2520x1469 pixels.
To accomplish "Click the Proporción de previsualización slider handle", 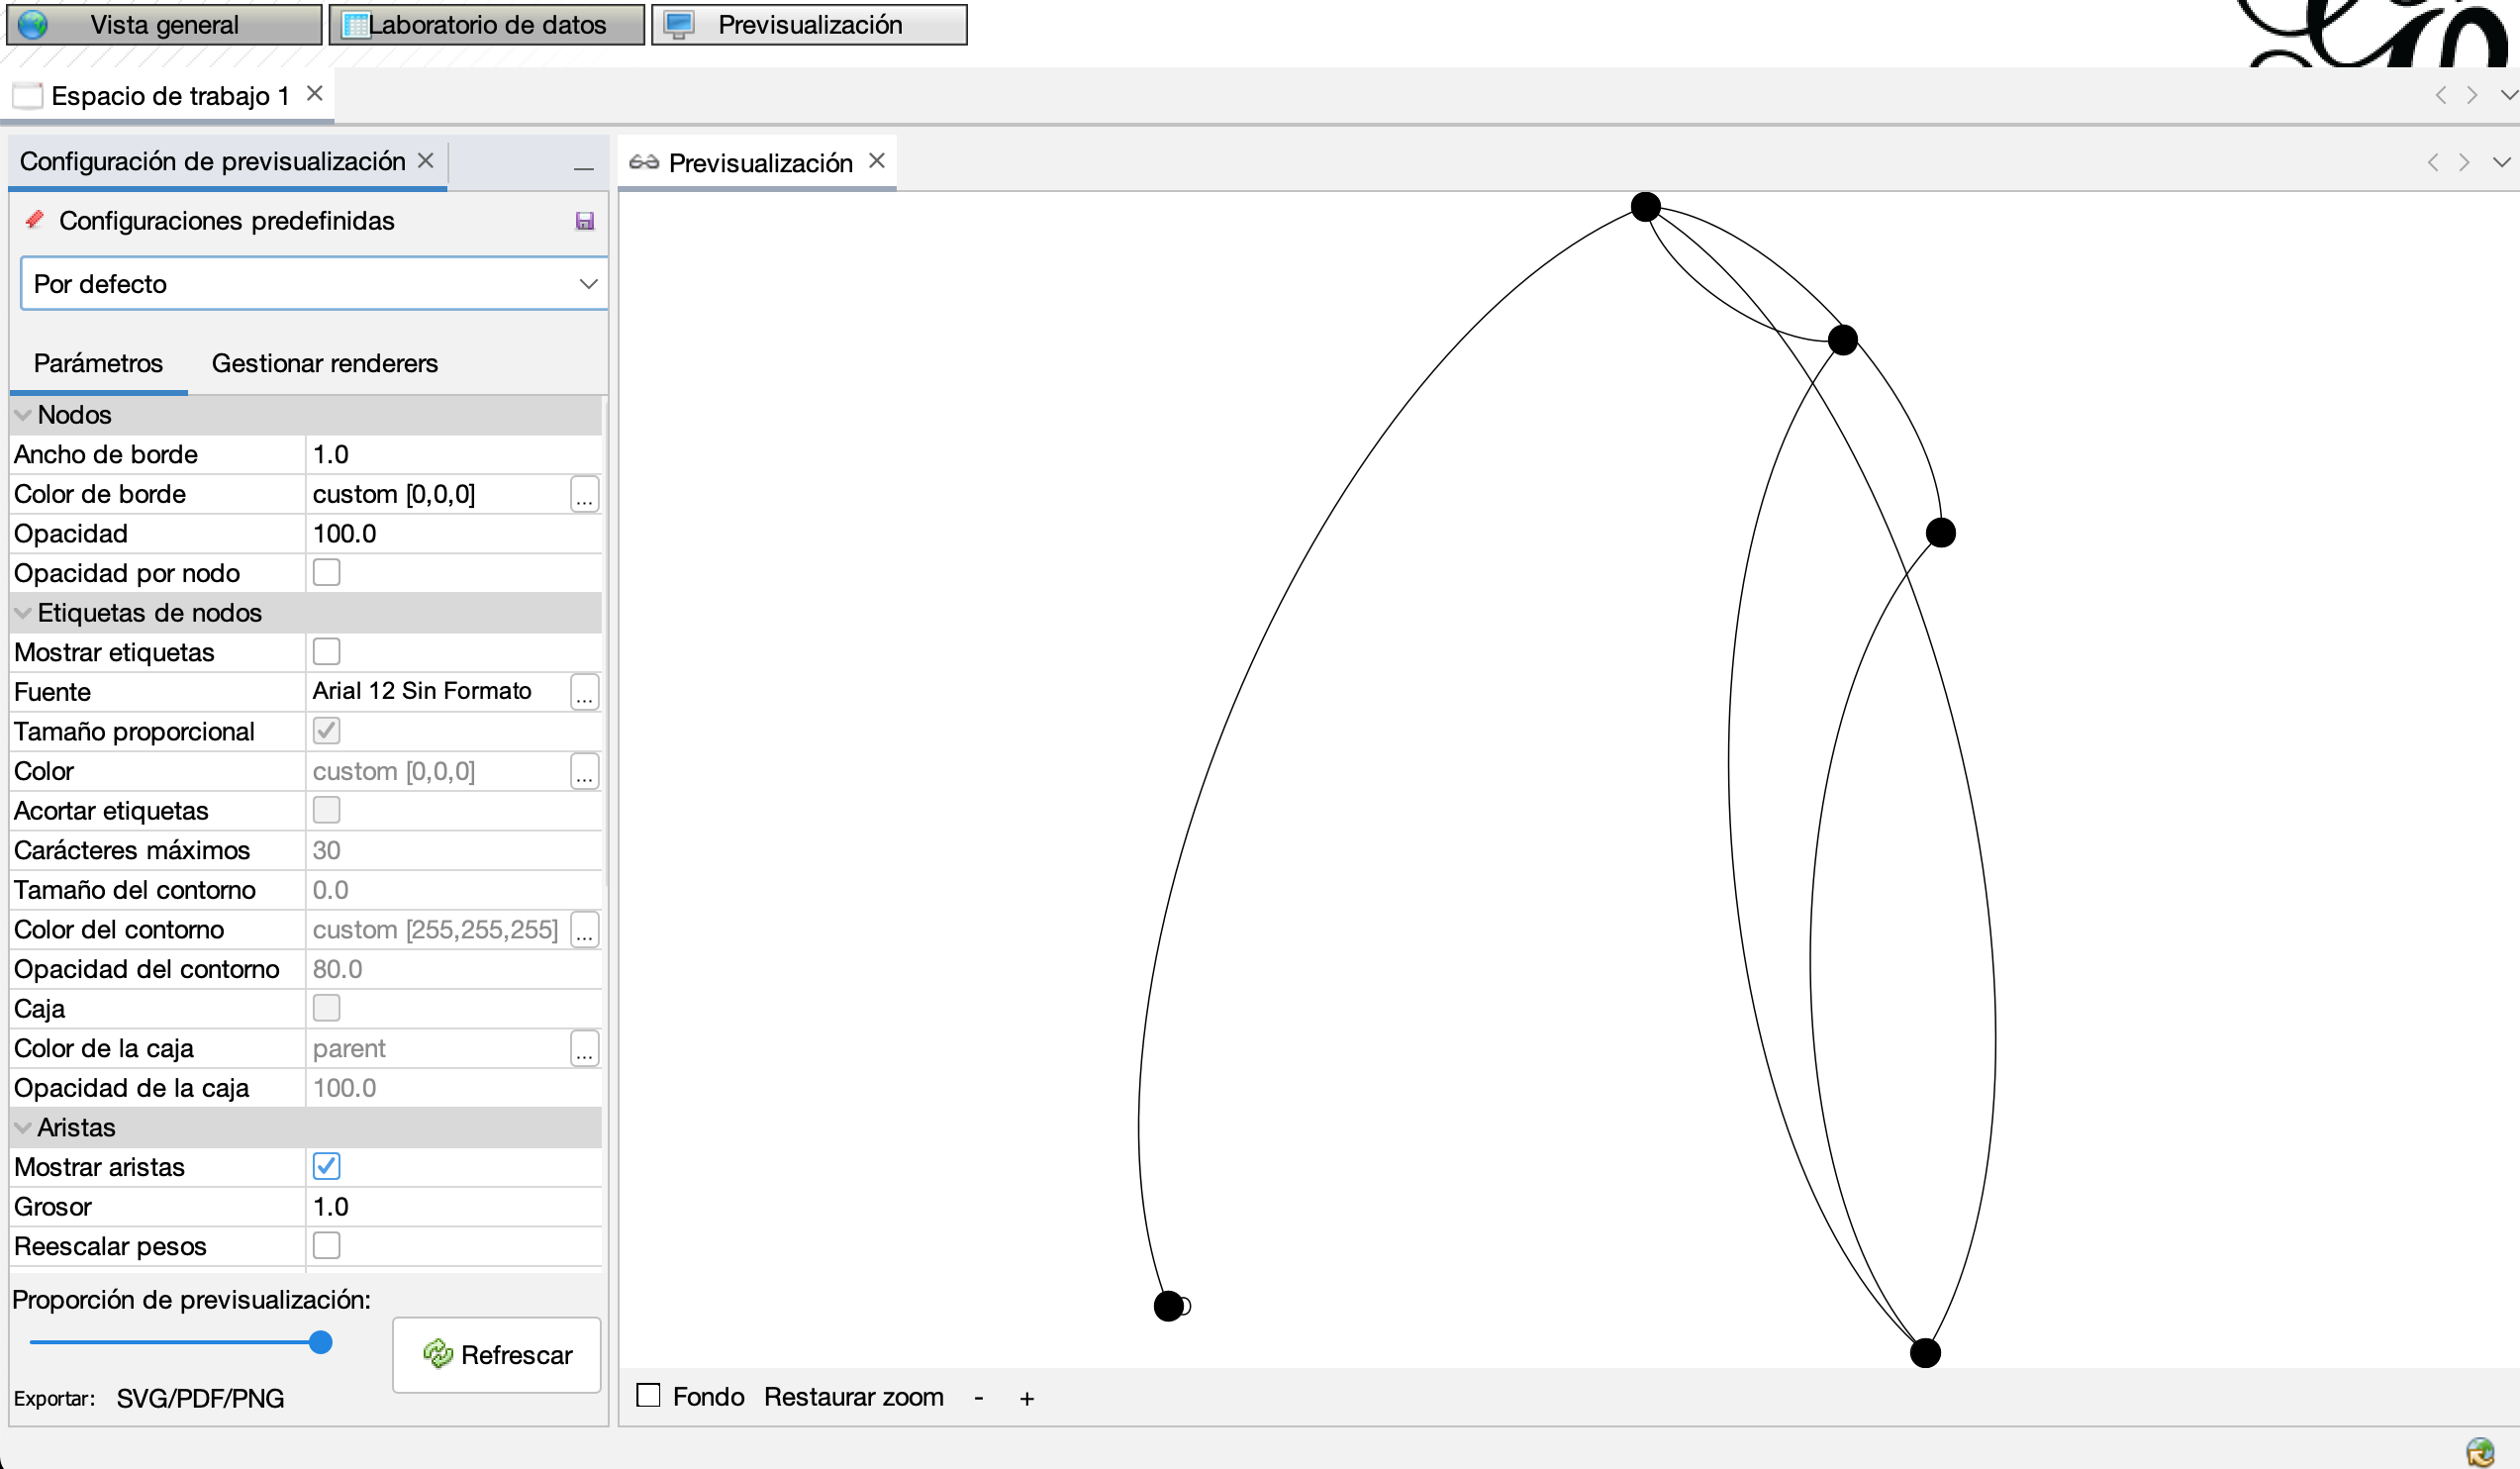I will coord(321,1342).
